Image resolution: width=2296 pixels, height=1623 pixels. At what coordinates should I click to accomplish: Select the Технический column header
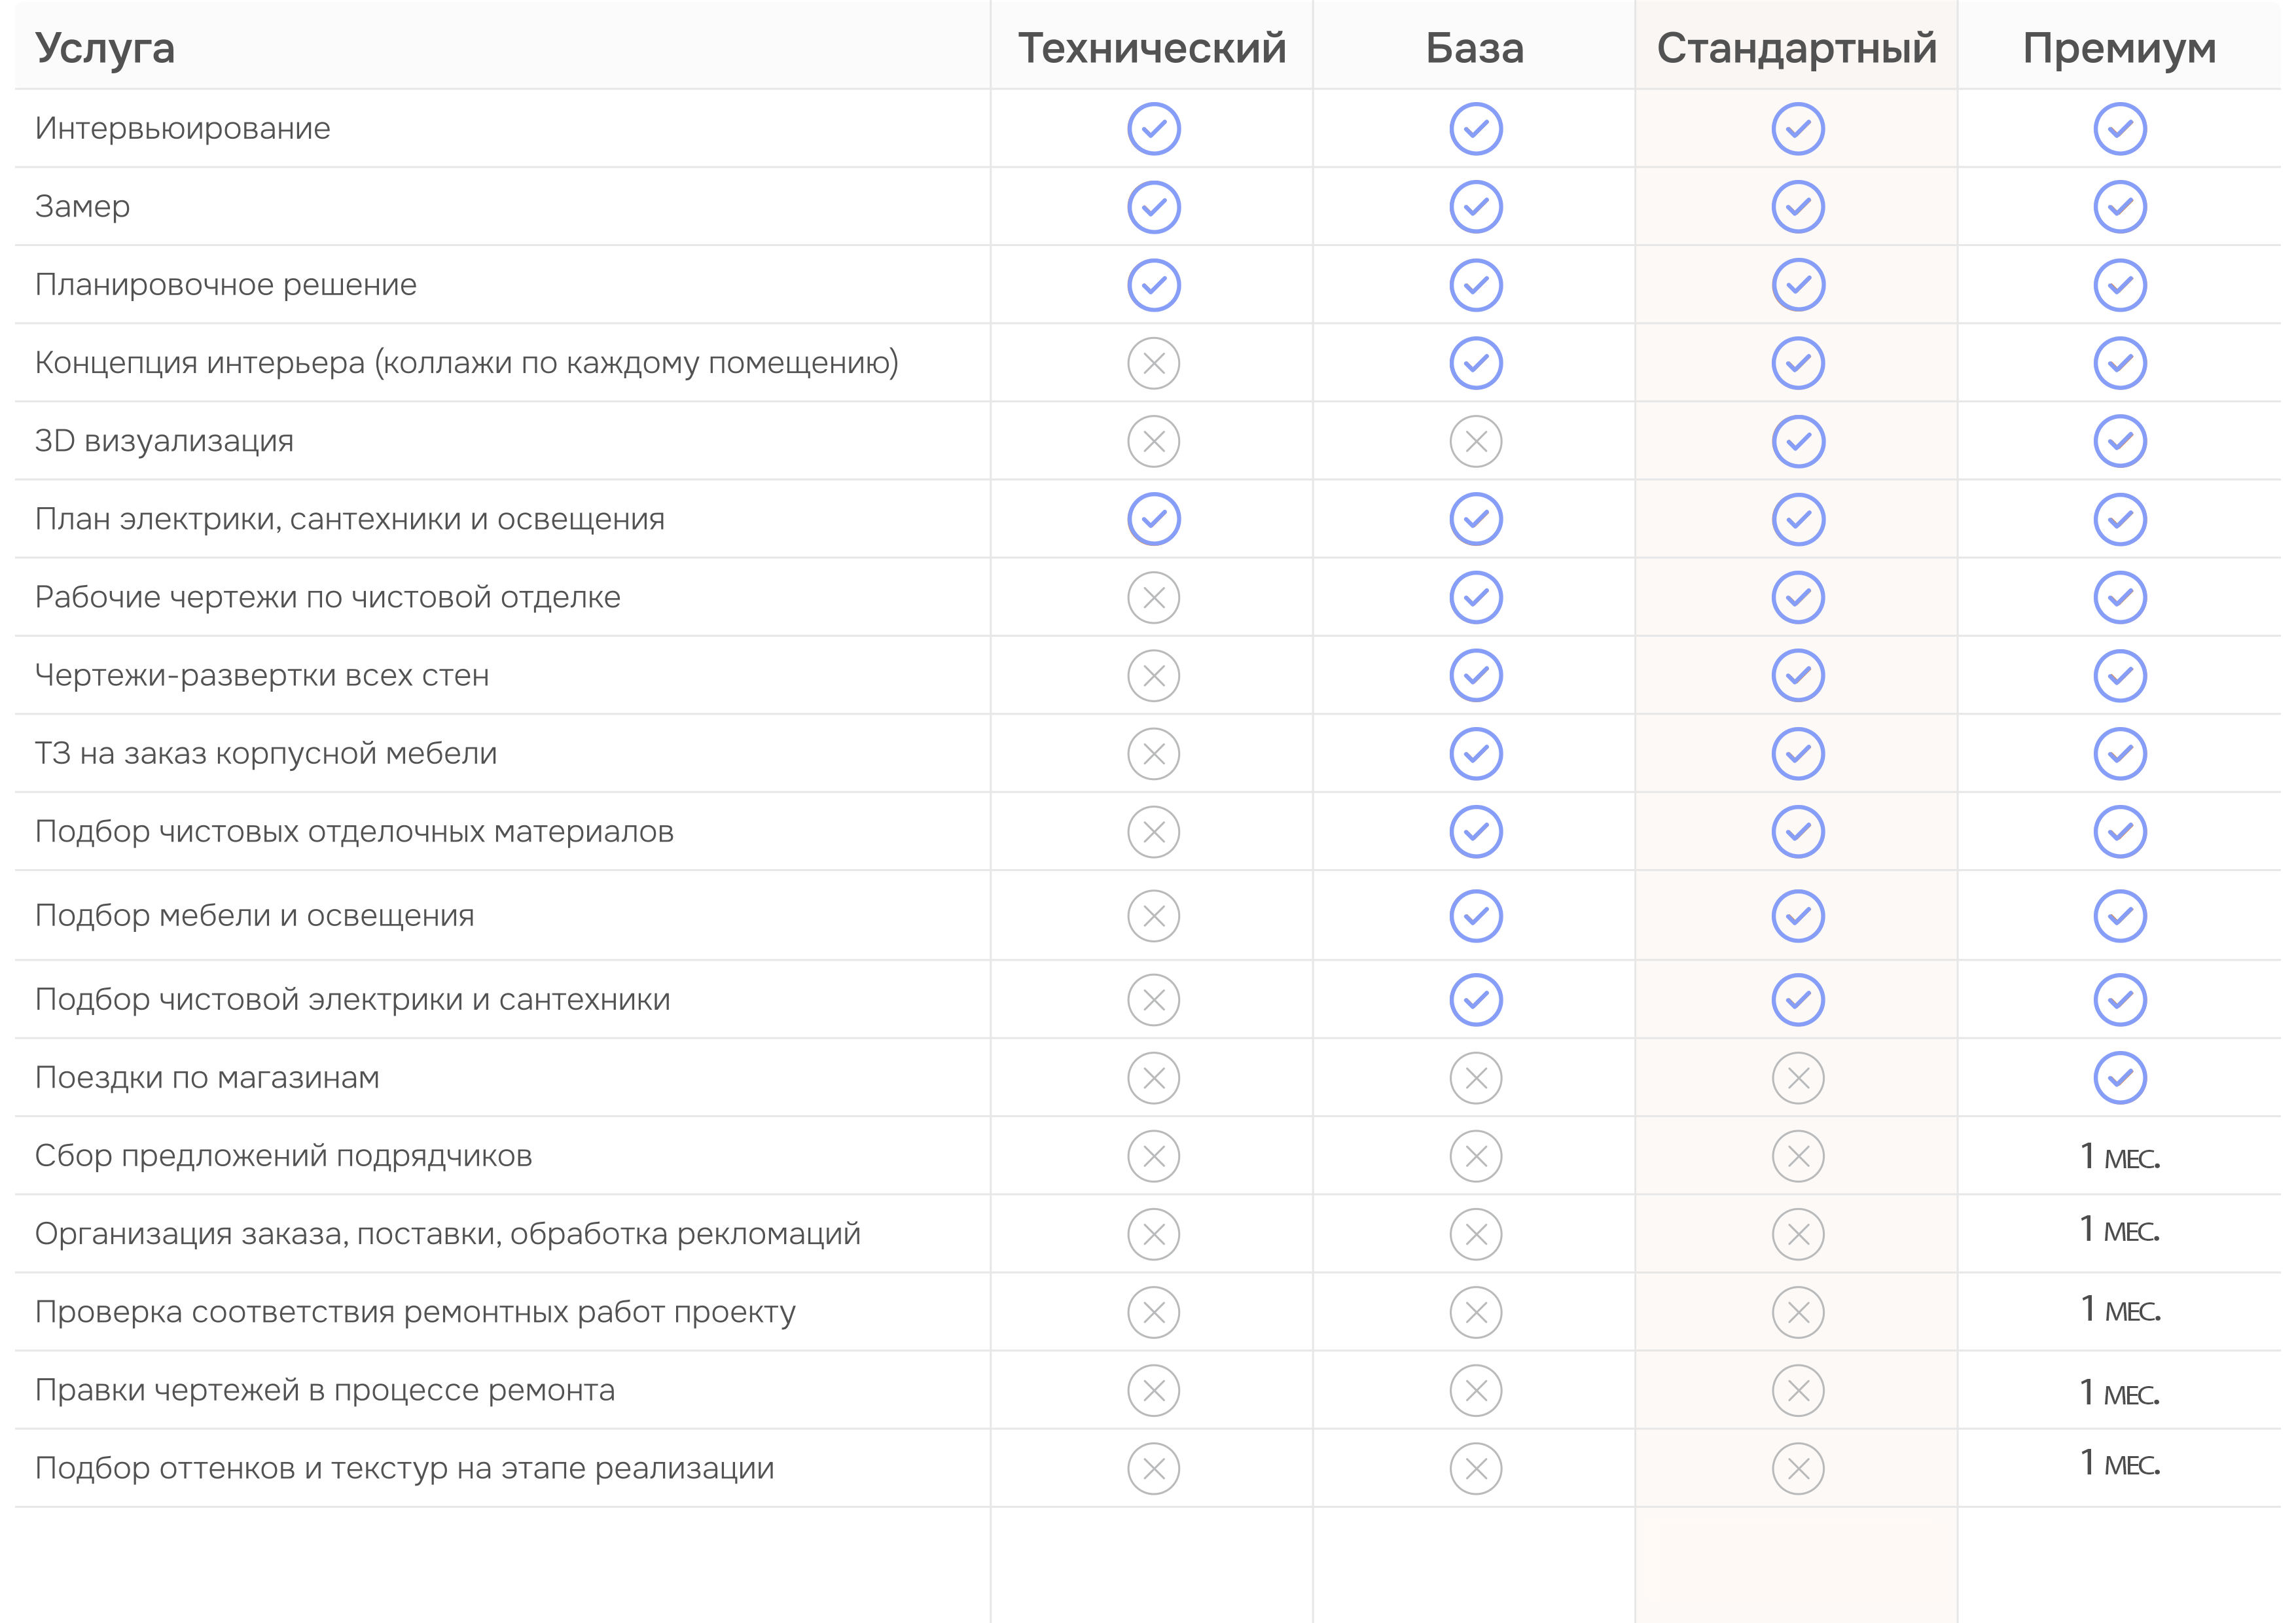[x=1152, y=48]
